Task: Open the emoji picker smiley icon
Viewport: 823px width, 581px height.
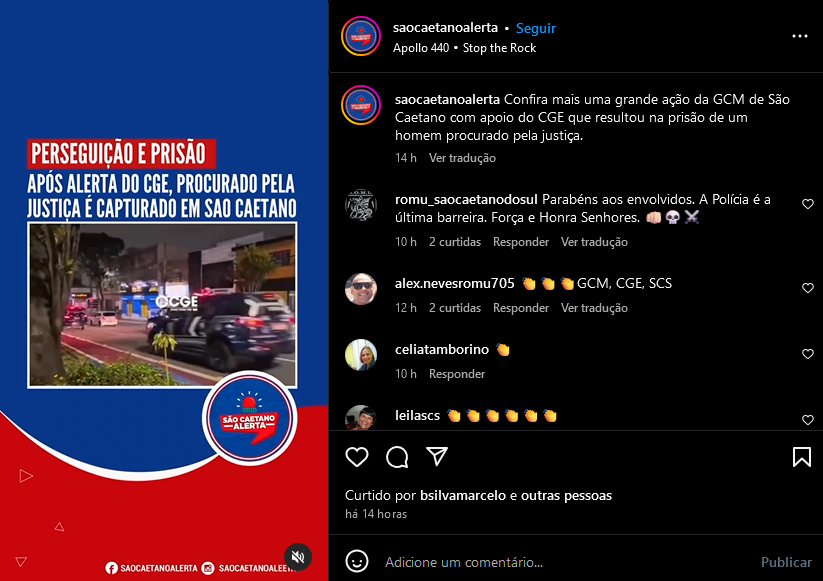Action: [357, 562]
